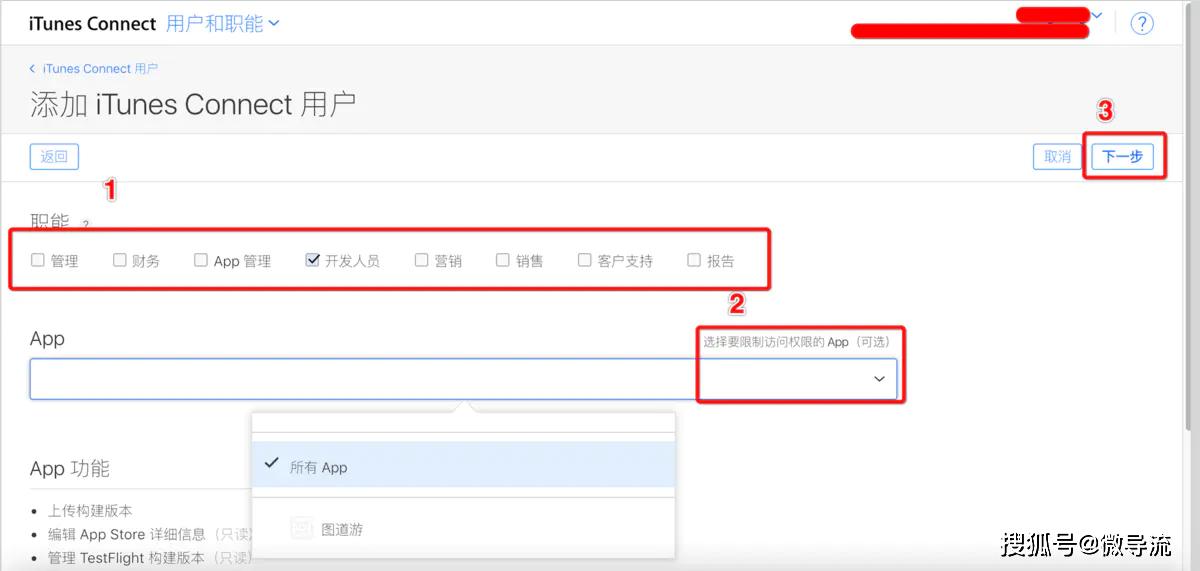Select the 销售 role checkbox
1200x571 pixels.
[x=503, y=260]
